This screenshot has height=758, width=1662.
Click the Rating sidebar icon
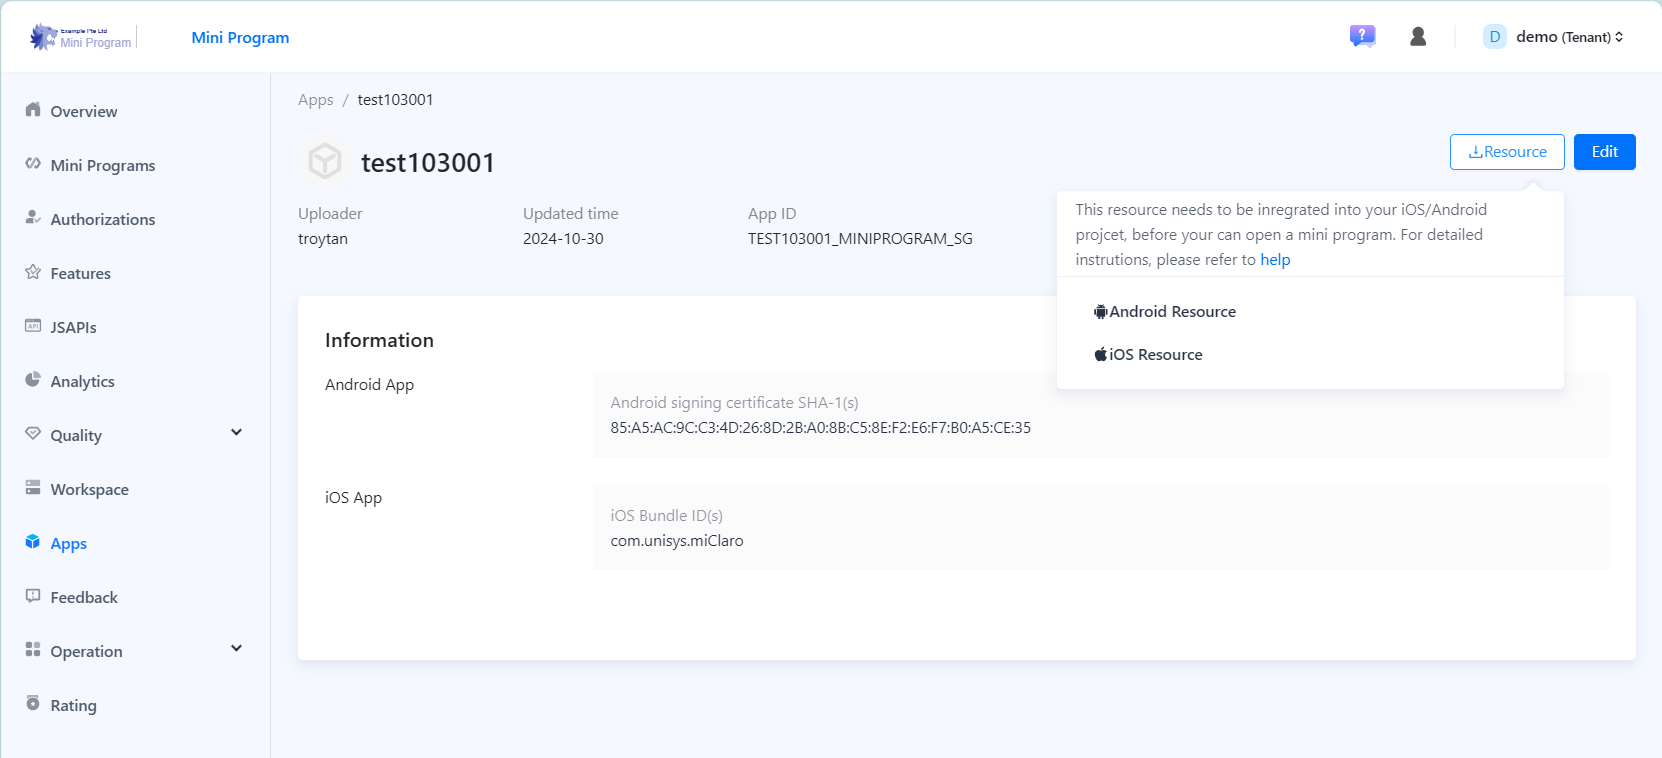coord(33,704)
